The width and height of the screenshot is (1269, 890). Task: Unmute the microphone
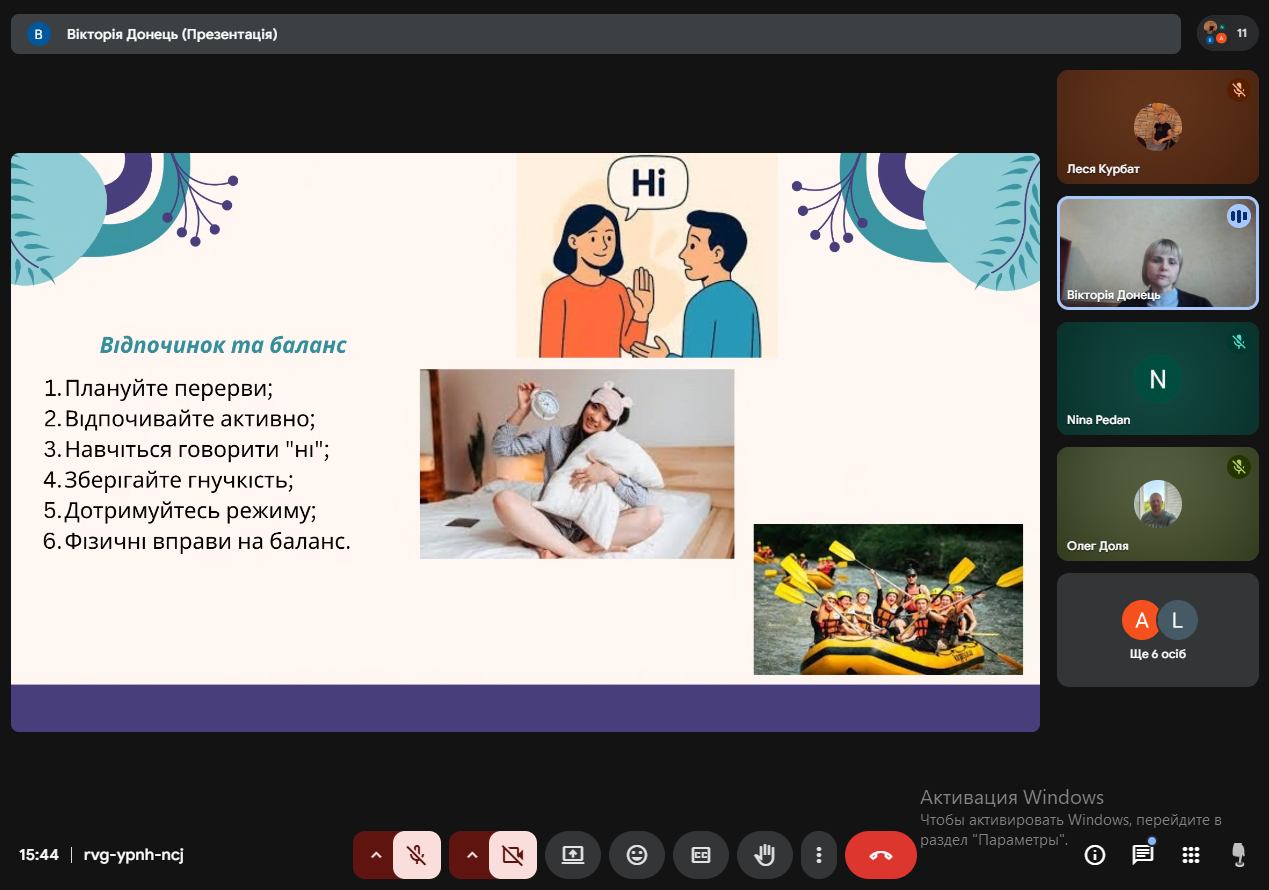point(417,855)
